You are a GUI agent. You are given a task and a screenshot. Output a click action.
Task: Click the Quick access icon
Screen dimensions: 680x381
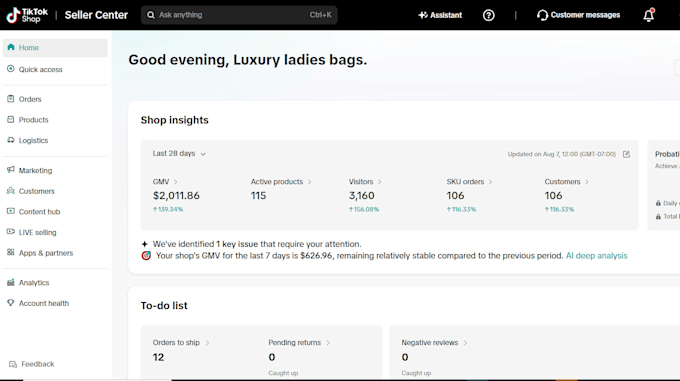(x=11, y=69)
